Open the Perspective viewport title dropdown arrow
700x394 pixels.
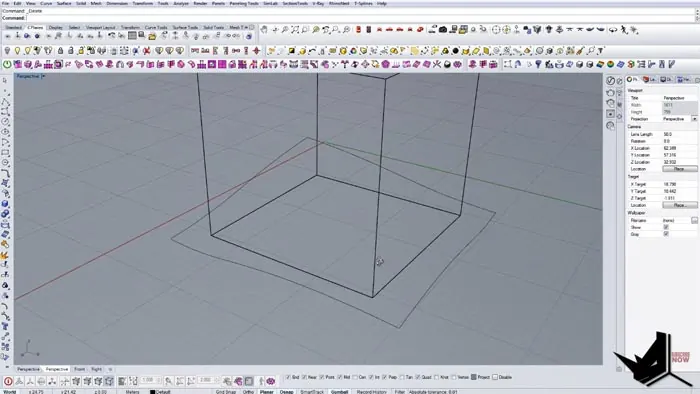pos(43,76)
